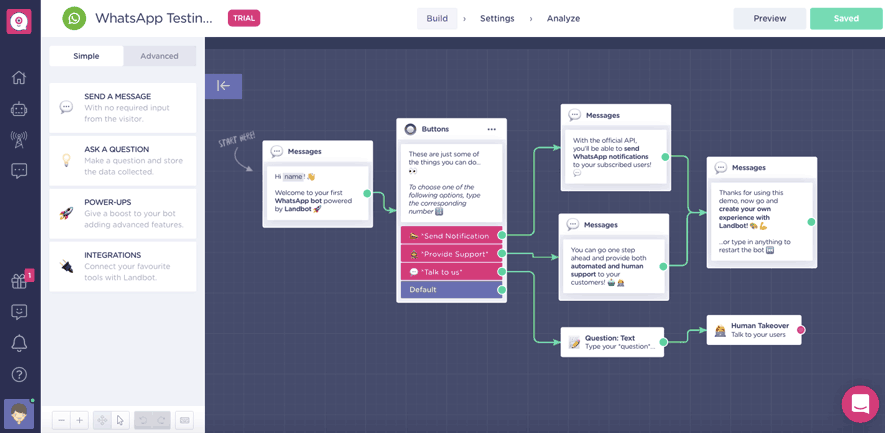This screenshot has height=433, width=885.
Task: Click the TRIAL badge
Action: [244, 18]
